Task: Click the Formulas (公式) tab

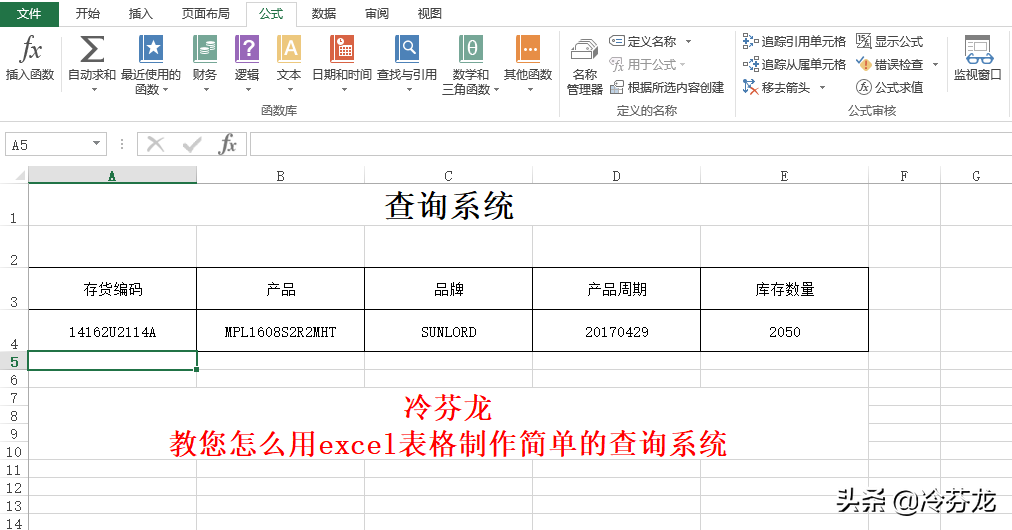Action: click(271, 14)
